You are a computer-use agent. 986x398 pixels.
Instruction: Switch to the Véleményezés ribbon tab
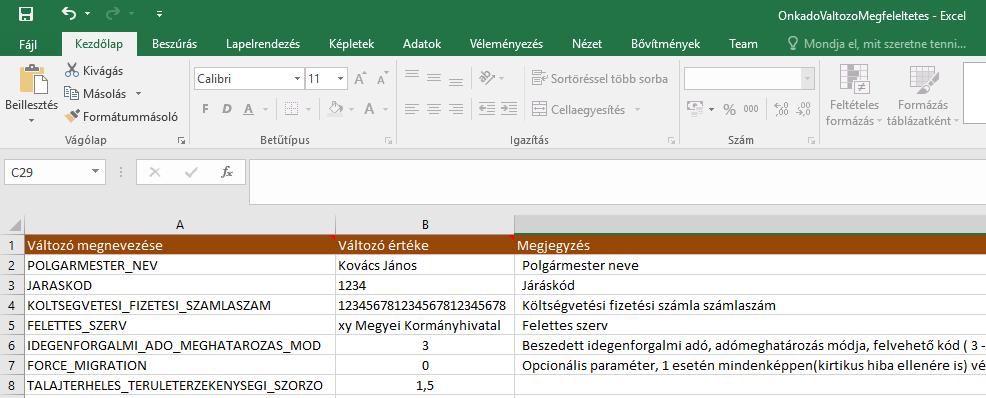tap(506, 44)
